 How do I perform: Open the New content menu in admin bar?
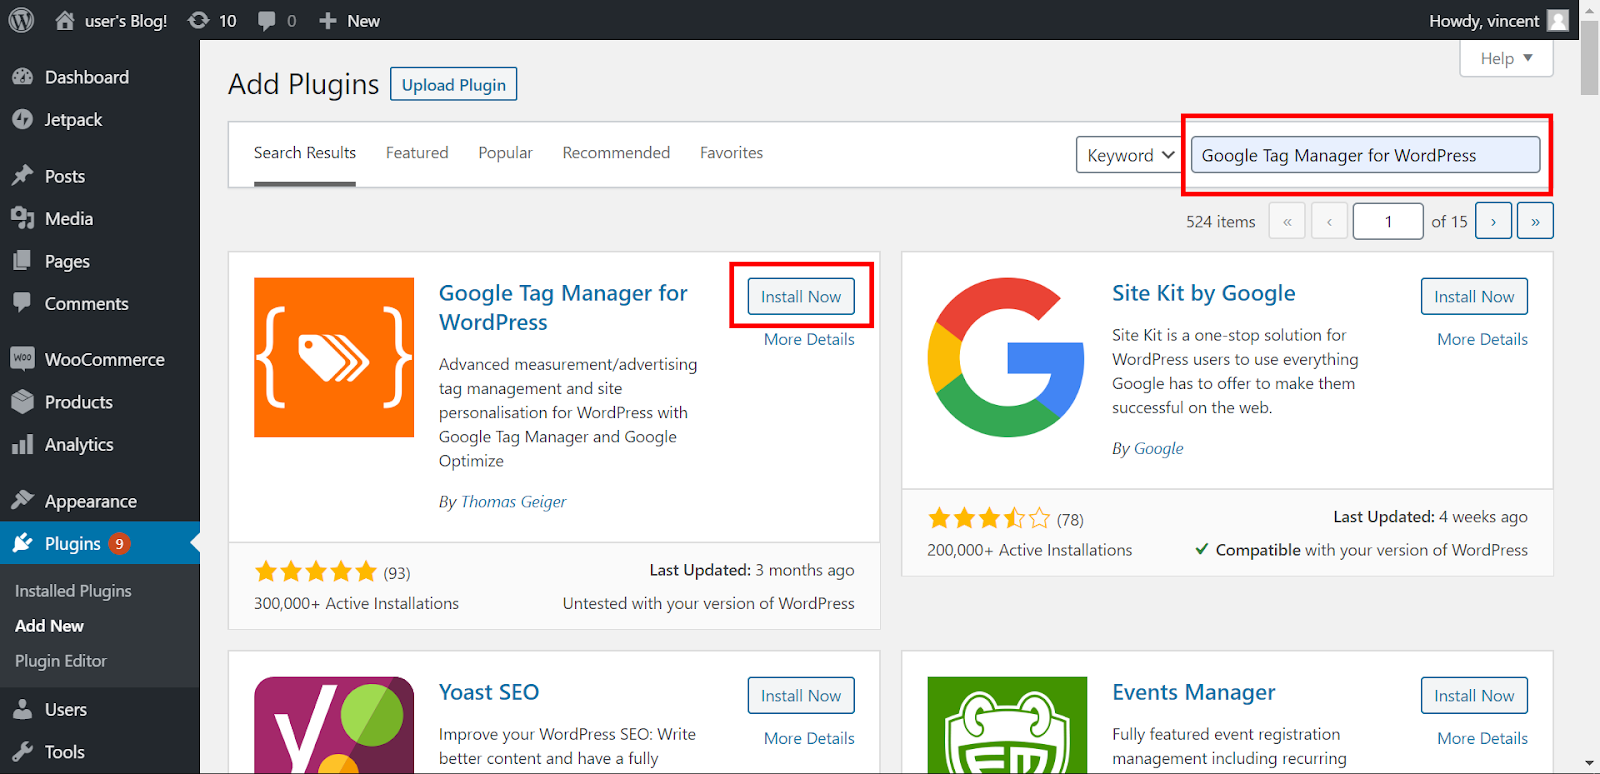349,20
